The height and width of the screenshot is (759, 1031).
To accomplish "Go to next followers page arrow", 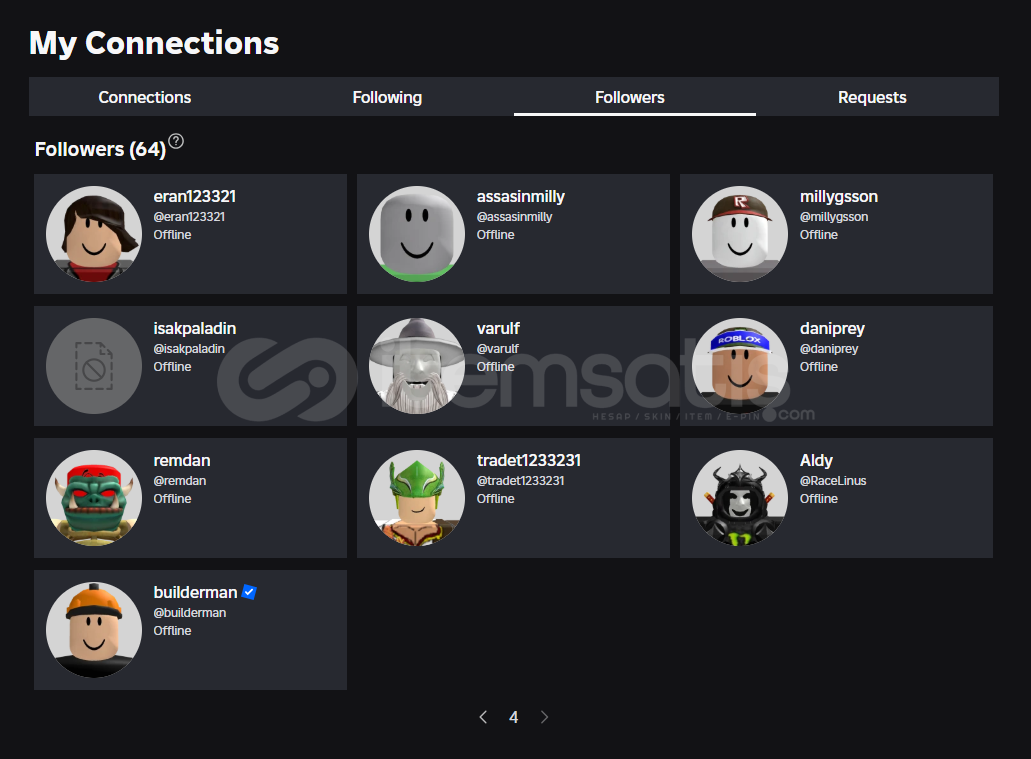I will [544, 717].
